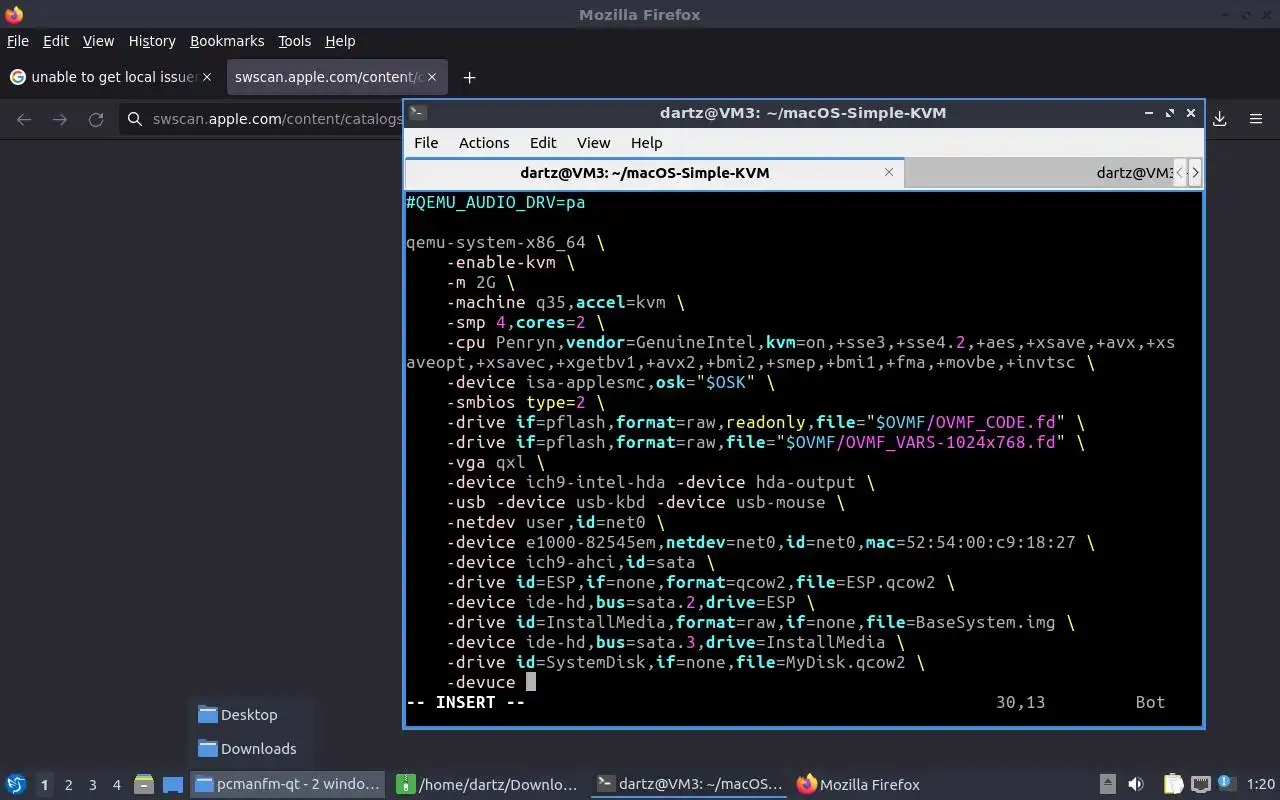
Task: Click '#QEMU_AUDIO_DRV=pa' comment line
Action: (495, 202)
